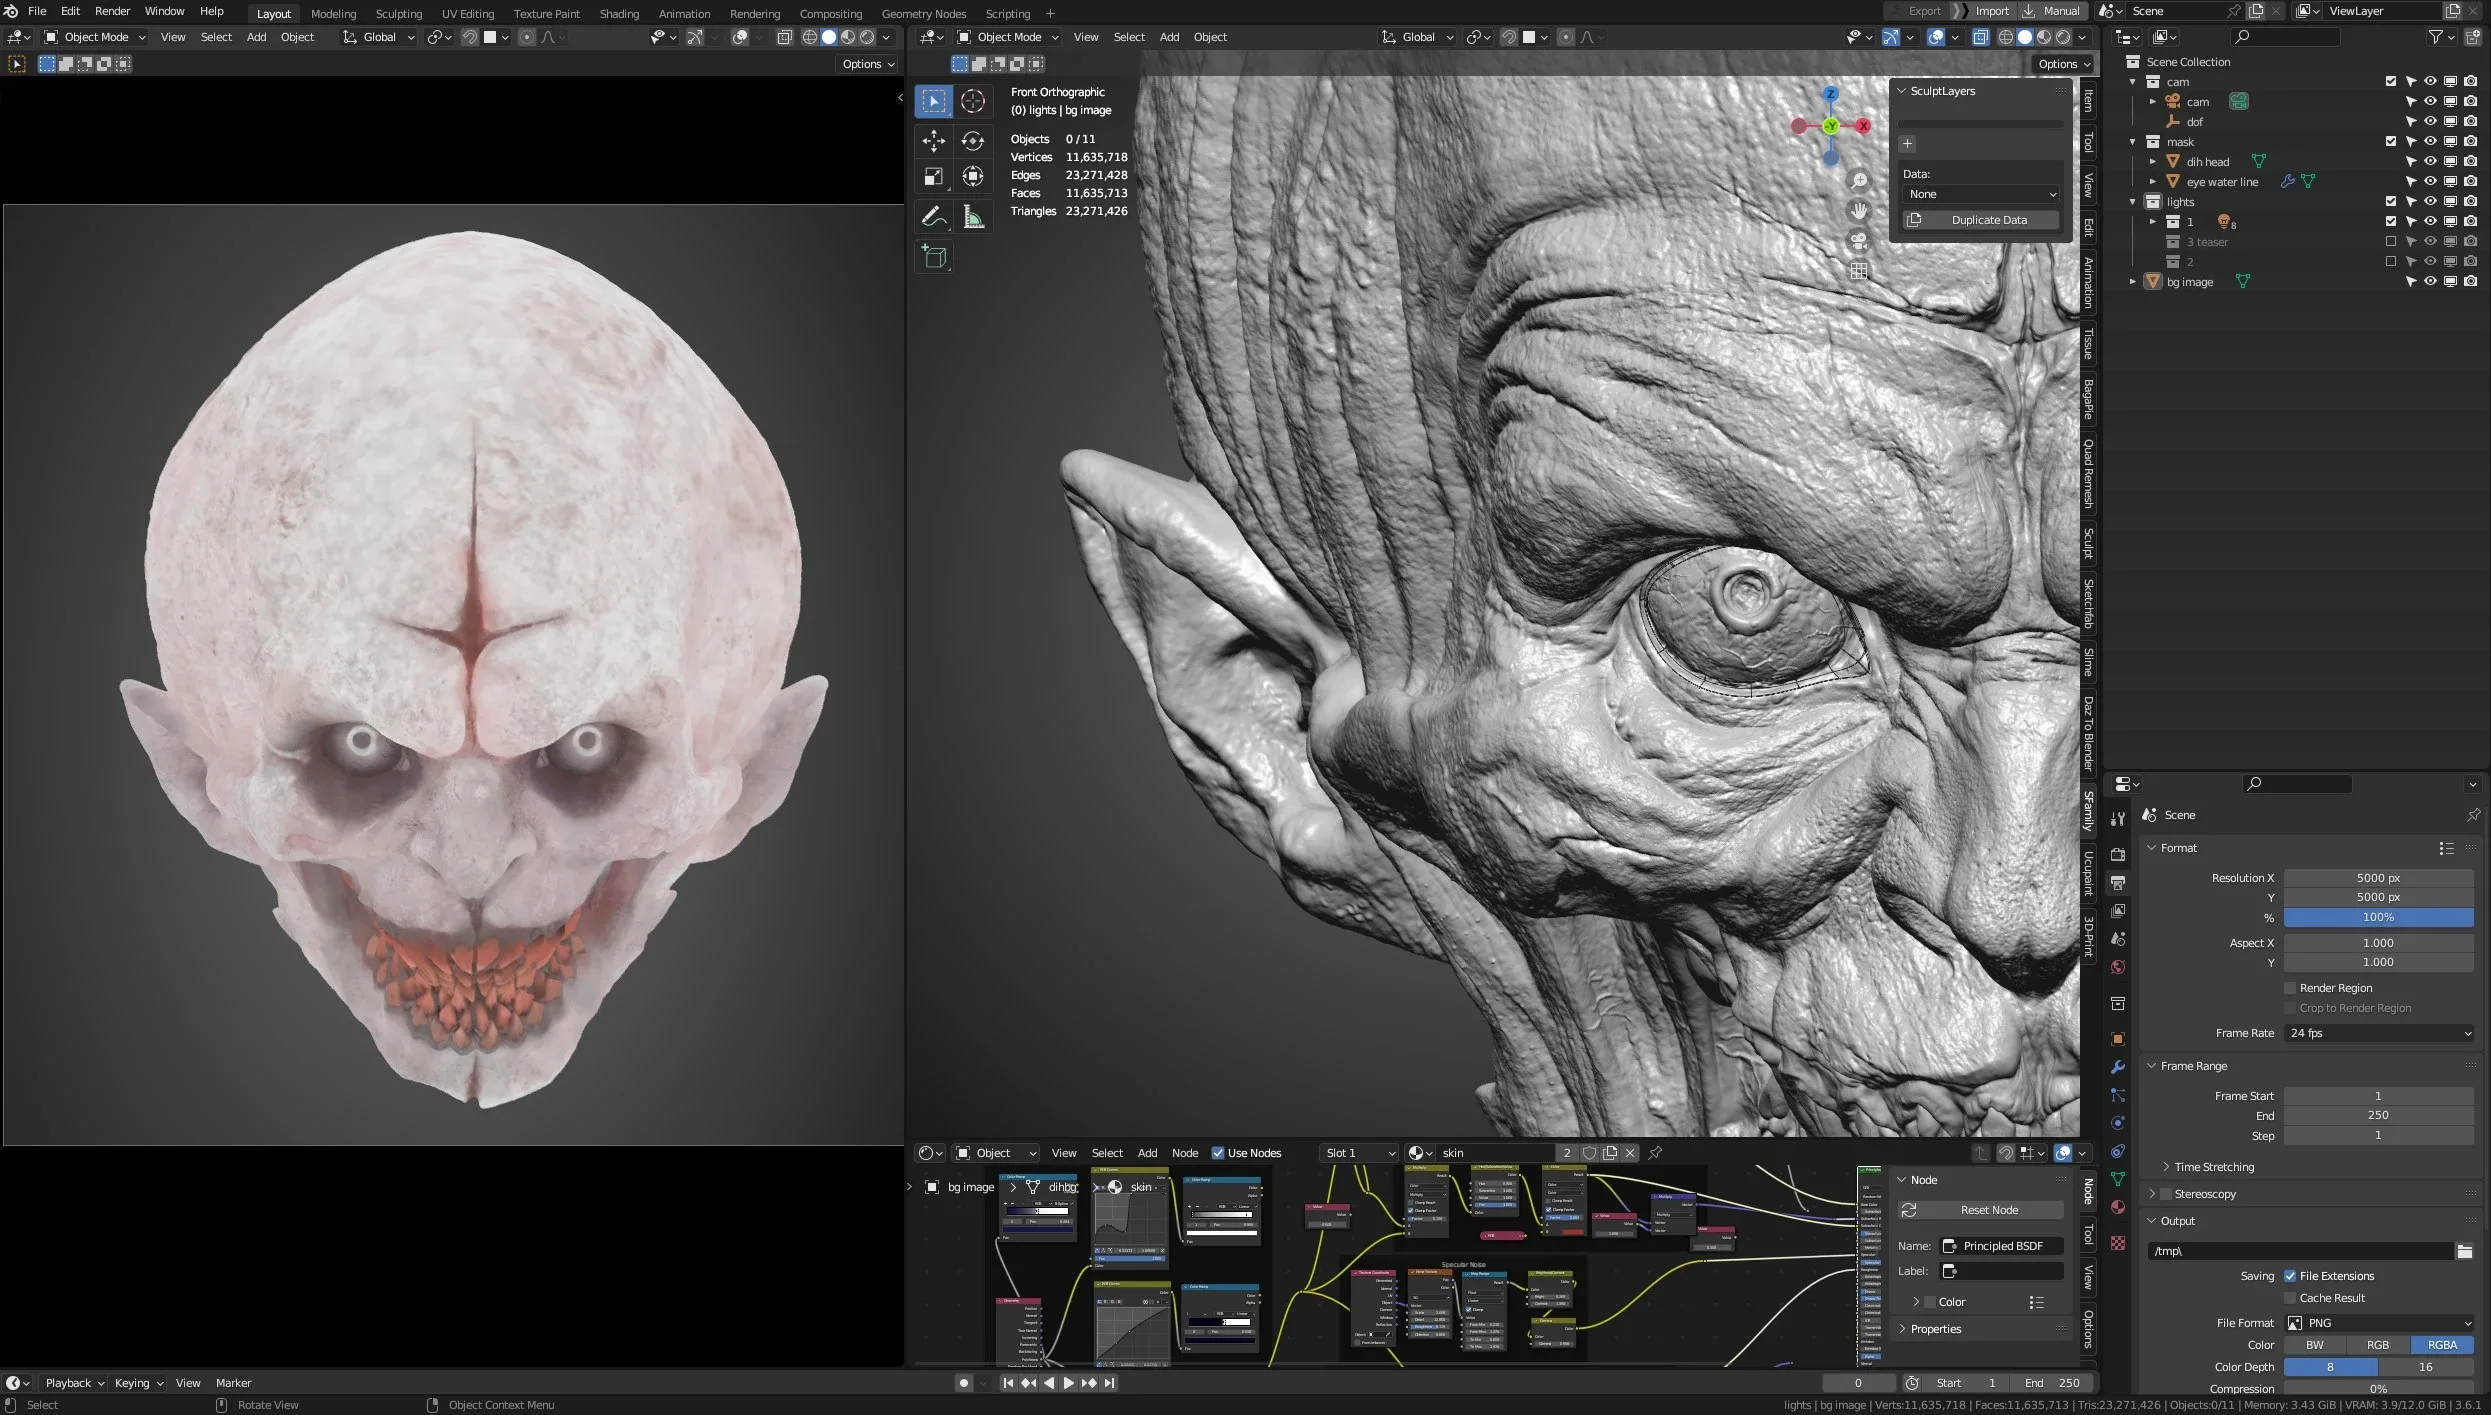Uncheck Use Nodes in node editor

click(1218, 1153)
